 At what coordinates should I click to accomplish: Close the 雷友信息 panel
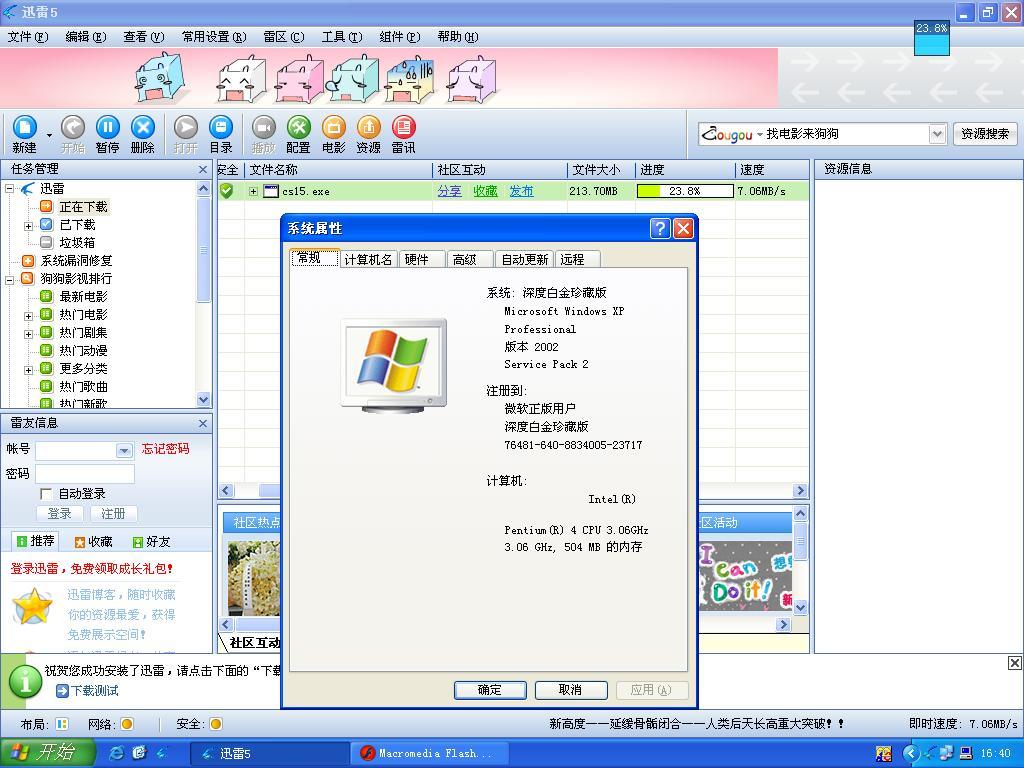coord(202,424)
